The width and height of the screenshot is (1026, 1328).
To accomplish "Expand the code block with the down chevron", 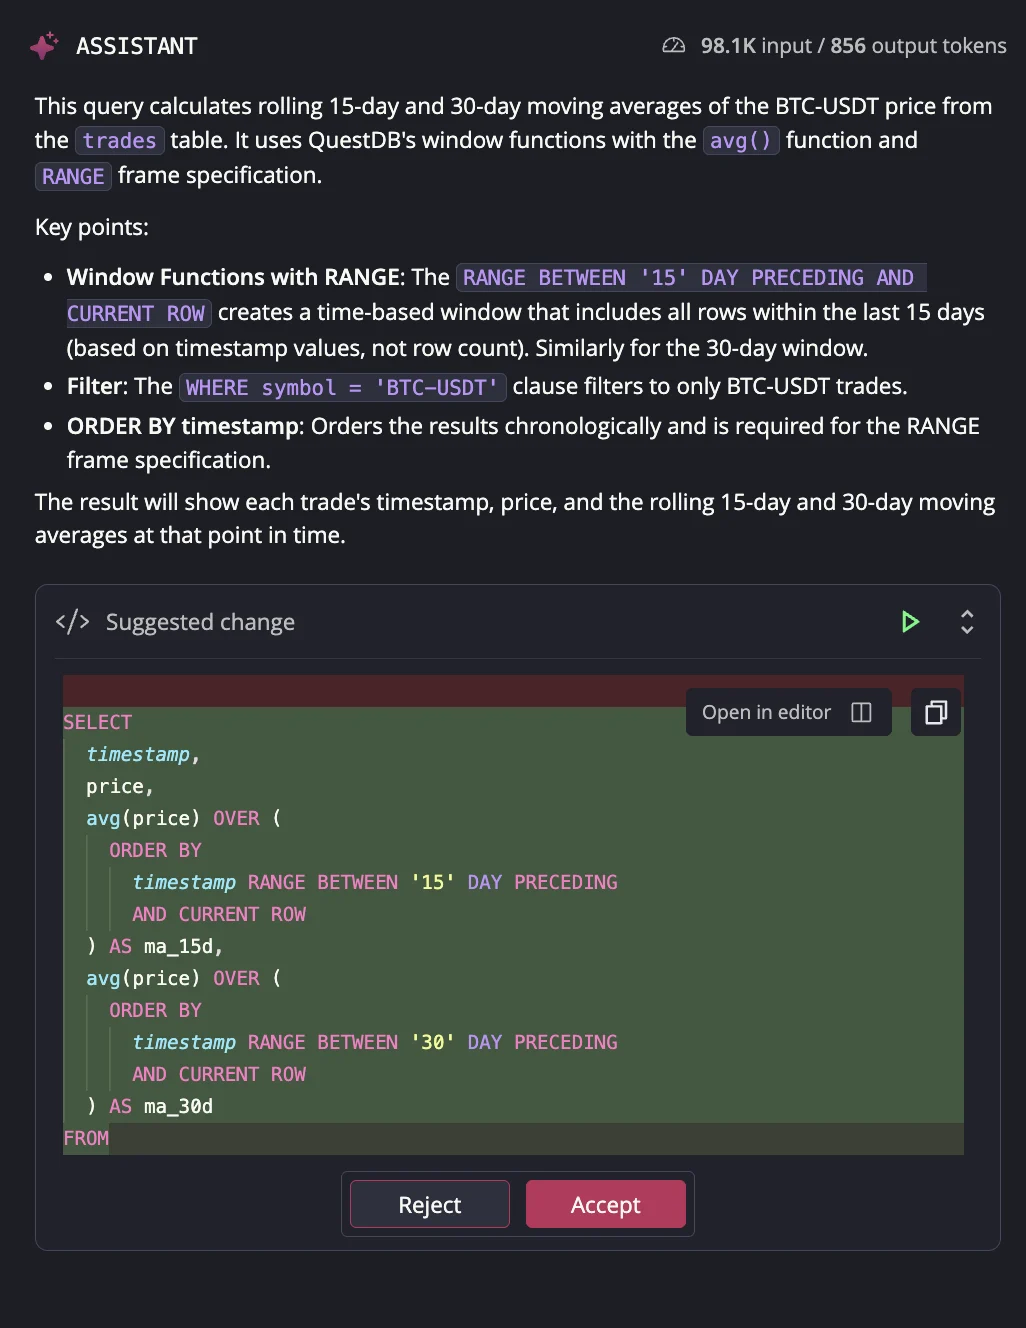I will (967, 629).
